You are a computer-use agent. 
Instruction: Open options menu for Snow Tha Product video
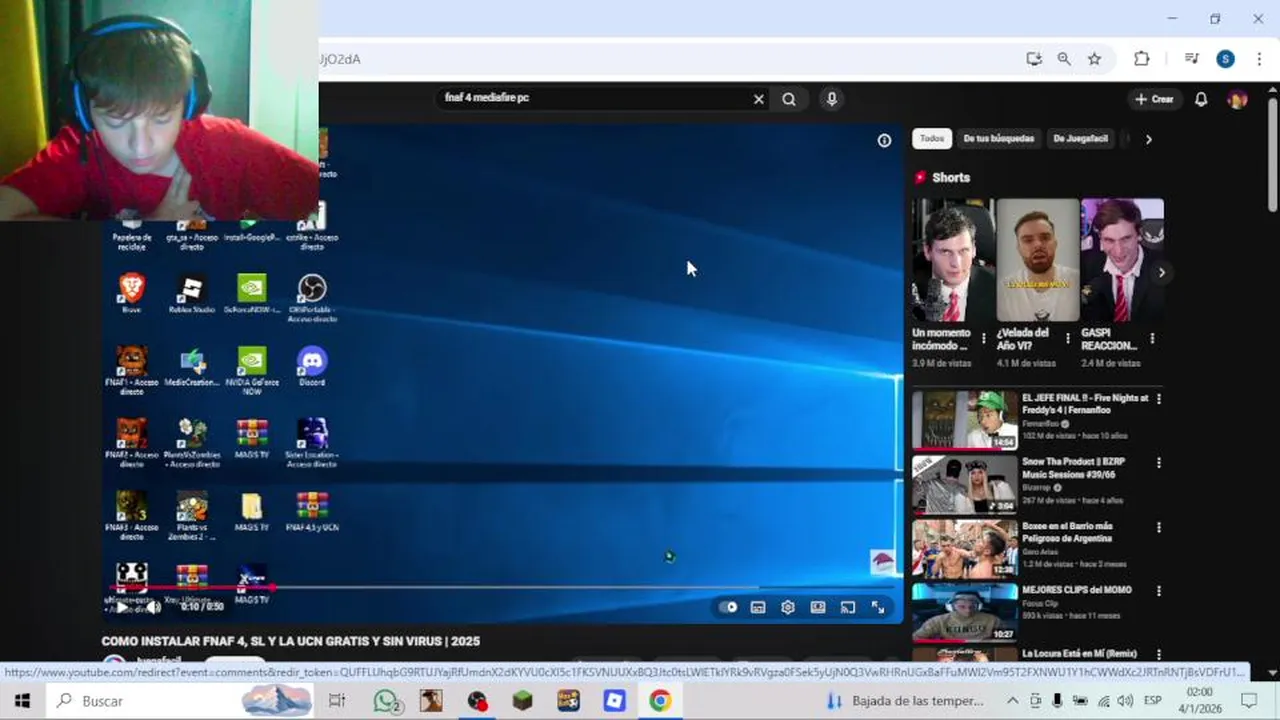1159,463
